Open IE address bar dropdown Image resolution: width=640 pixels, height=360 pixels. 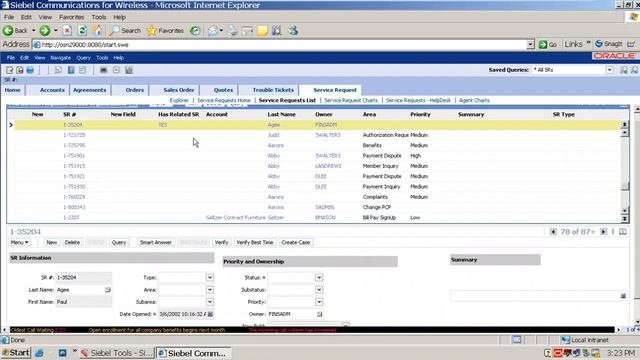pyautogui.click(x=530, y=44)
